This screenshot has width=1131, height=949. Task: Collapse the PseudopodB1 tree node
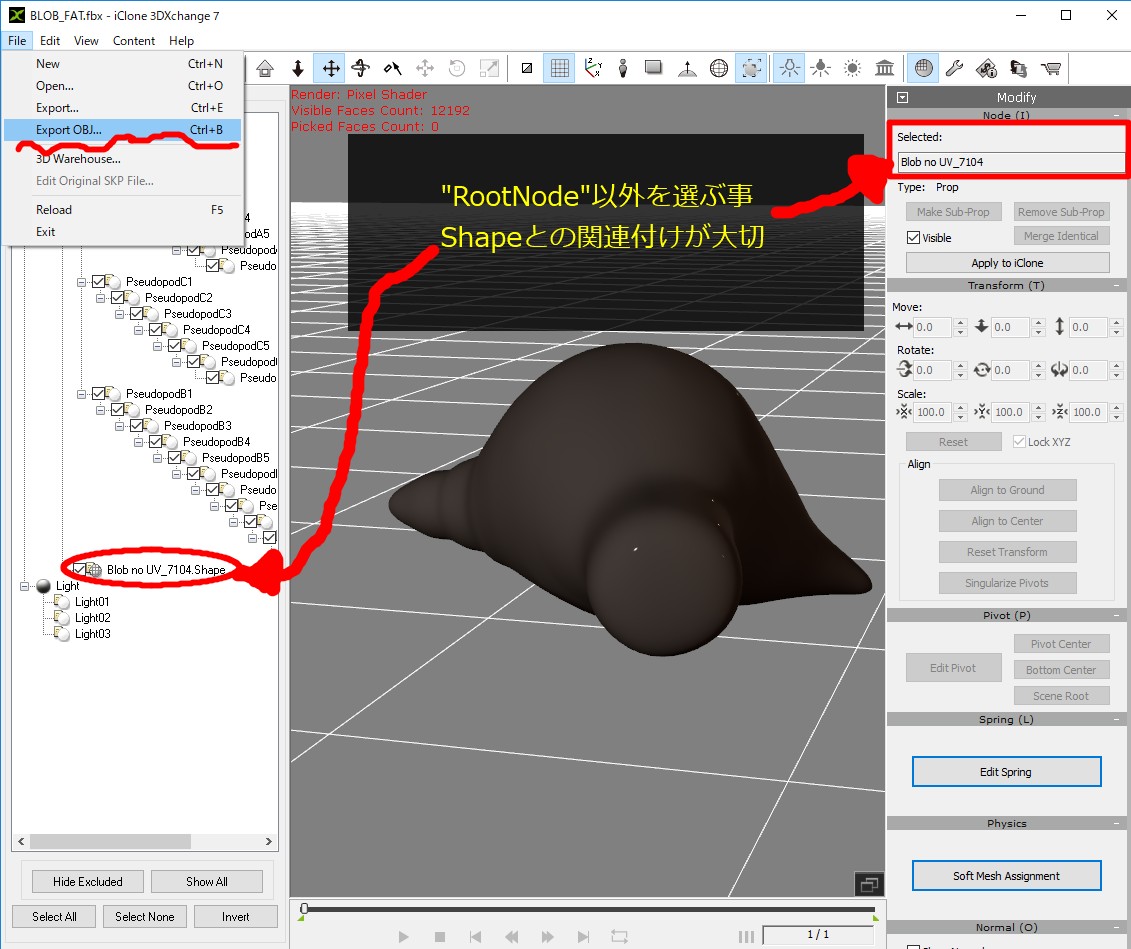(x=82, y=394)
